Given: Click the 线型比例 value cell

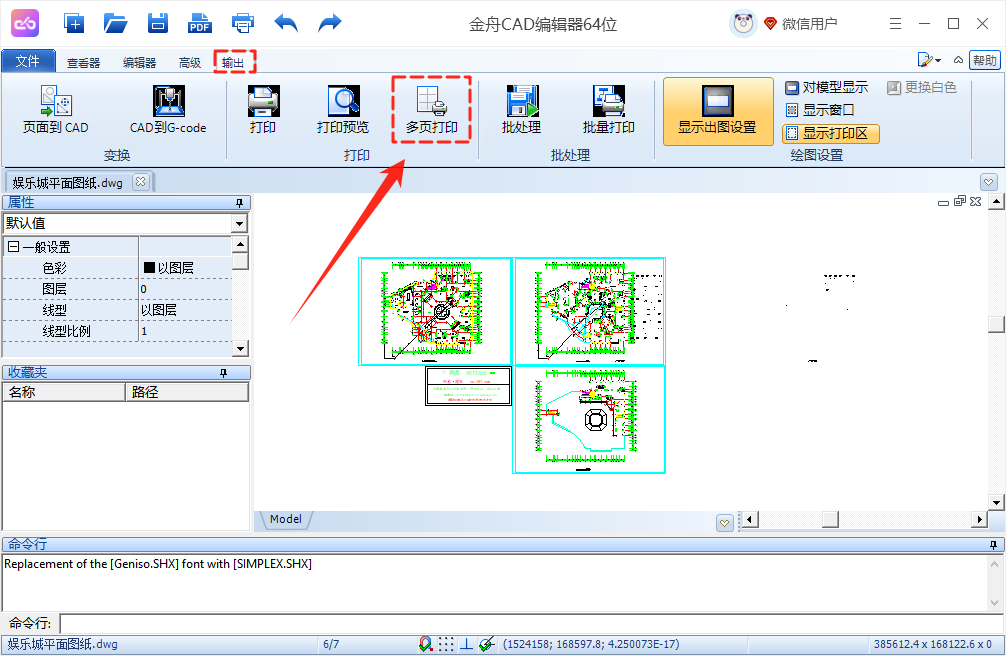Looking at the screenshot, I should pyautogui.click(x=185, y=331).
